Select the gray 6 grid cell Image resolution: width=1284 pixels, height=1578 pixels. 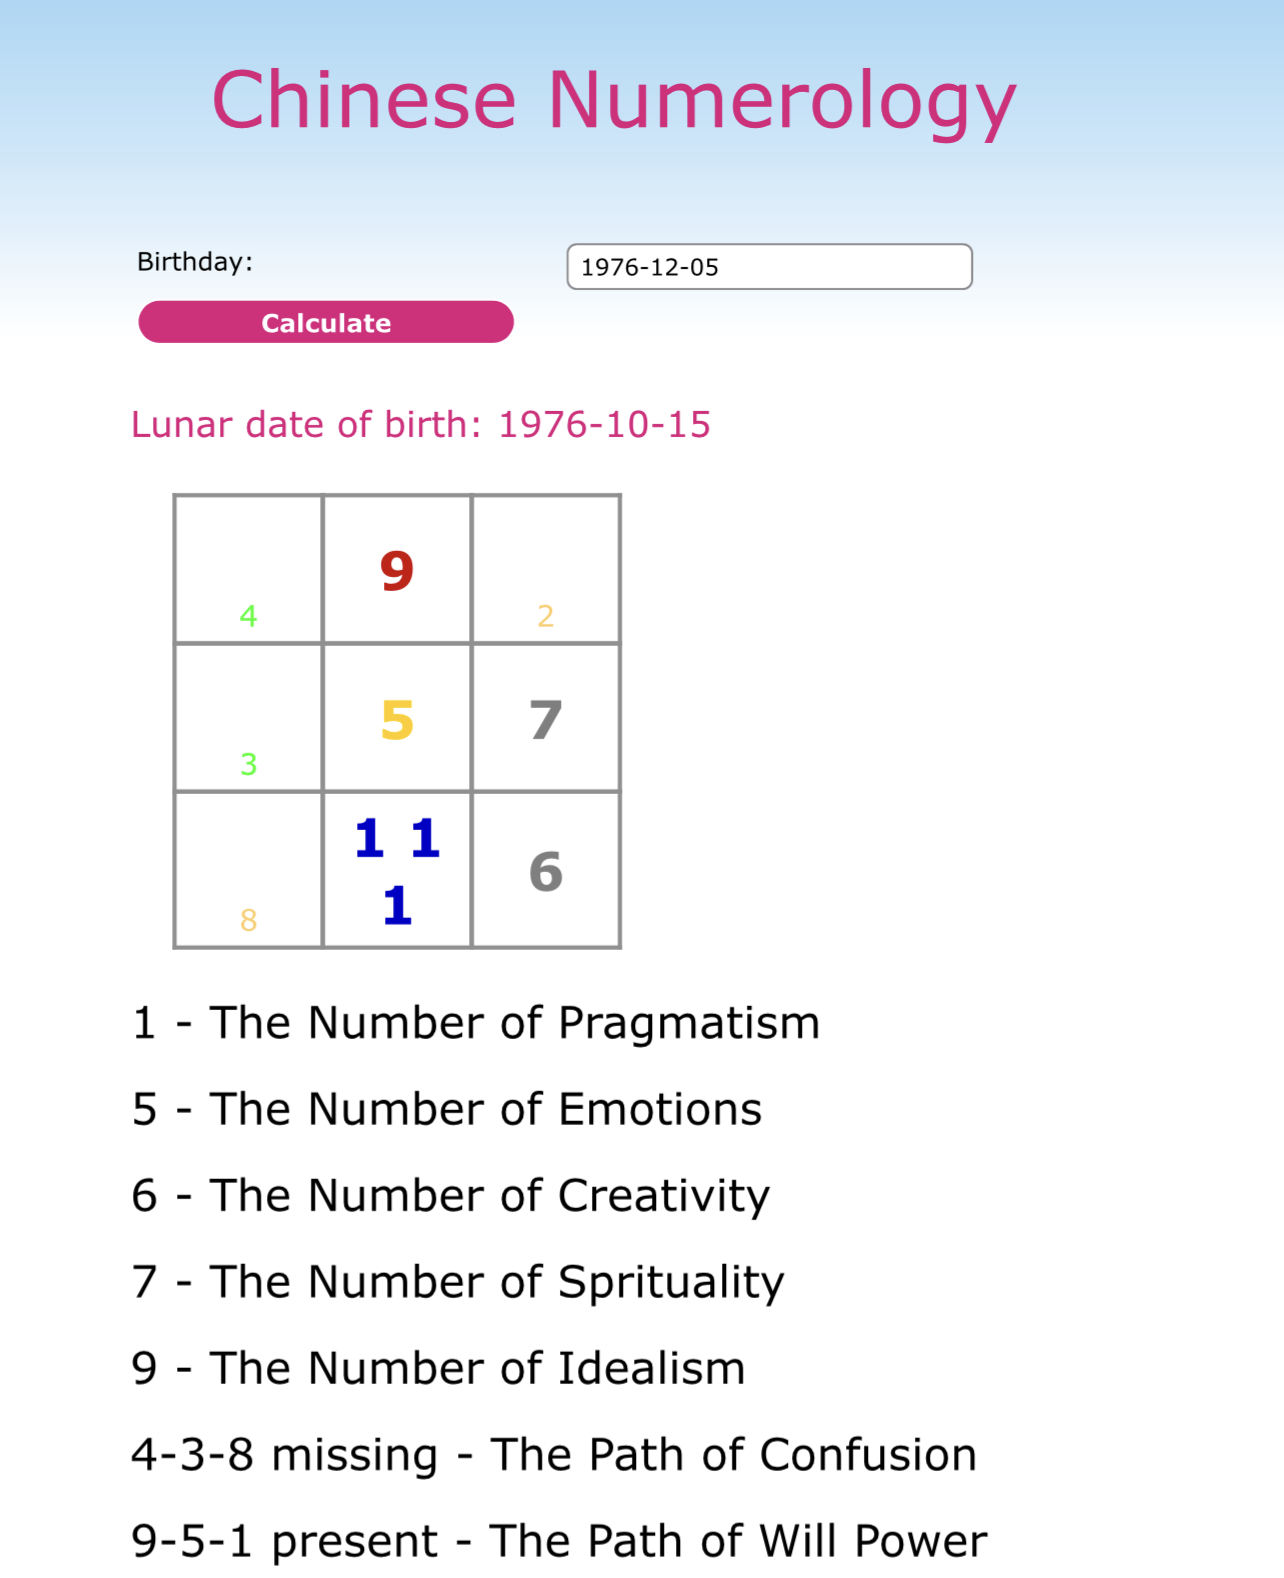click(x=546, y=871)
